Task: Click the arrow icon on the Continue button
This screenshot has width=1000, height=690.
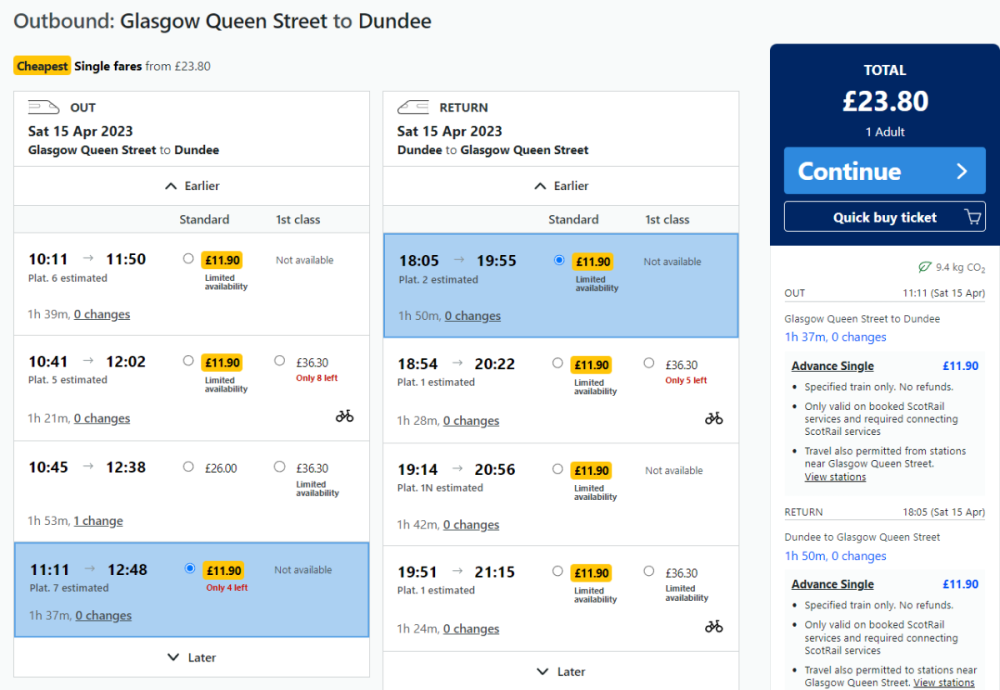Action: pyautogui.click(x=962, y=171)
